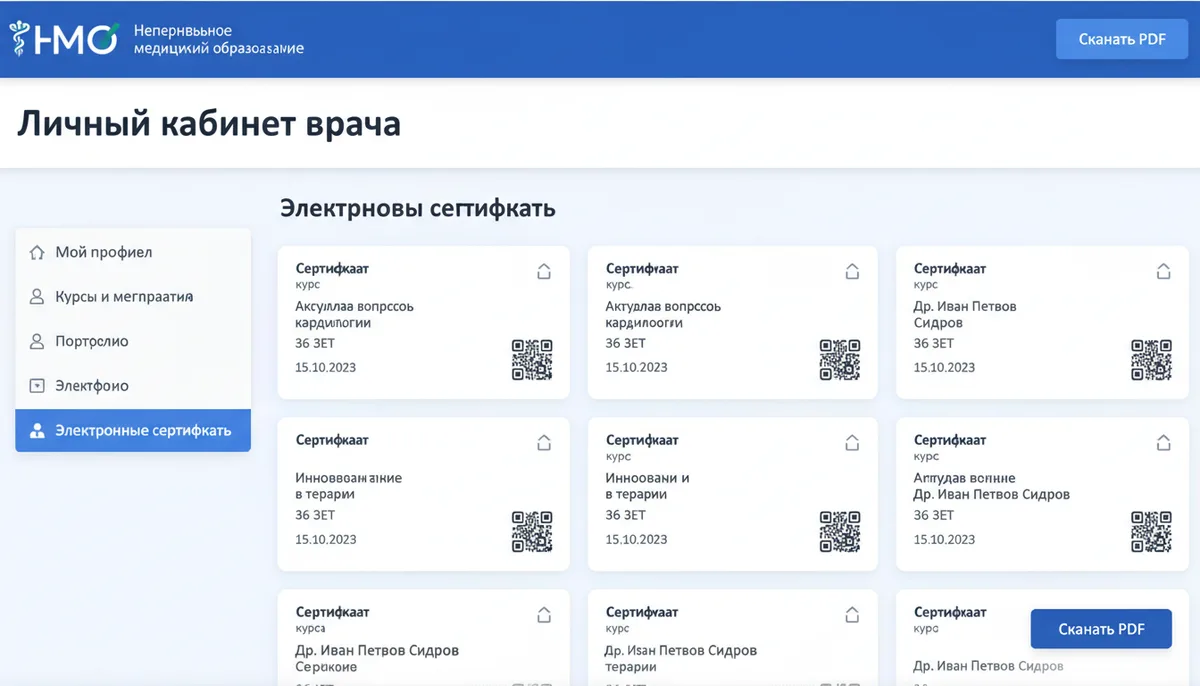Click the Аксуллаа вопрссоь кардилогии course title
Screen dimensions: 1200x686
(x=354, y=315)
